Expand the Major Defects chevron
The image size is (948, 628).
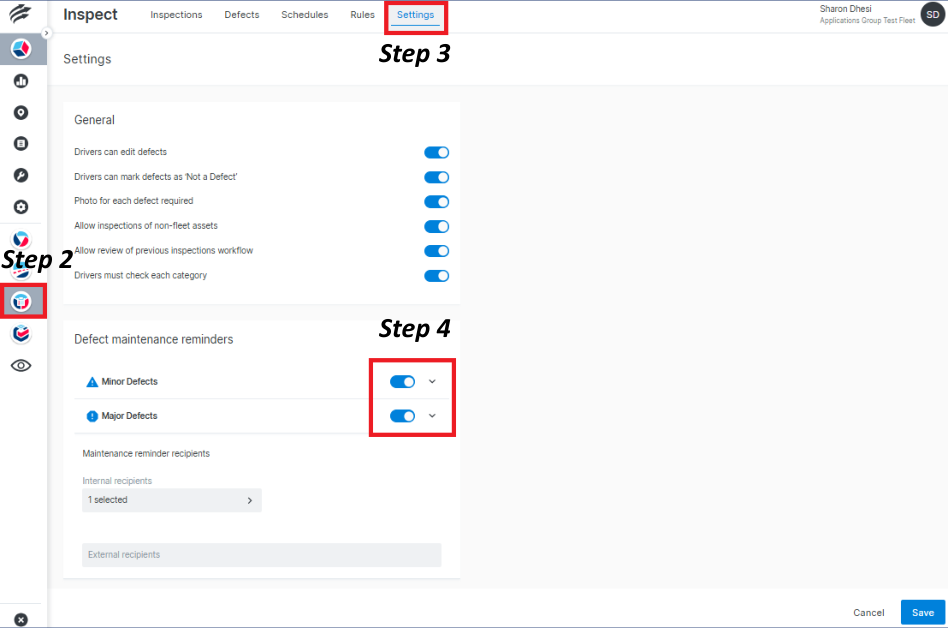(x=431, y=415)
